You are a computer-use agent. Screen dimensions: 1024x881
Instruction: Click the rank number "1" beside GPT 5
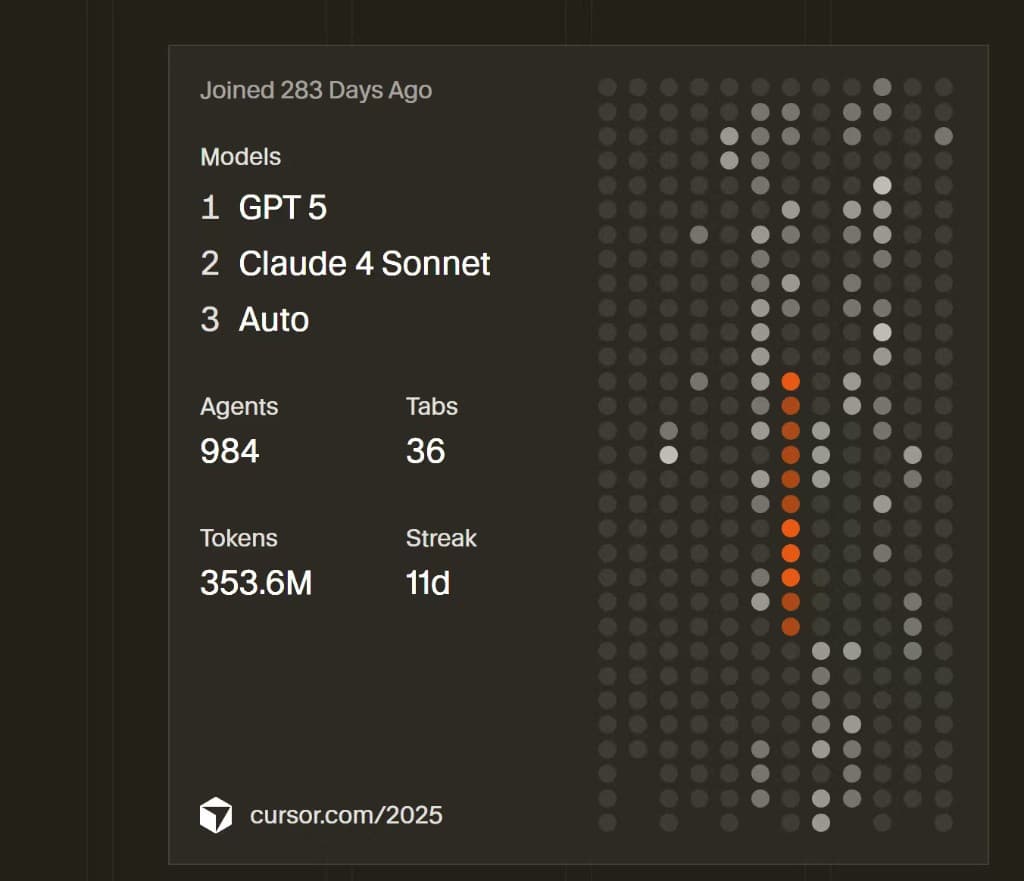point(210,208)
